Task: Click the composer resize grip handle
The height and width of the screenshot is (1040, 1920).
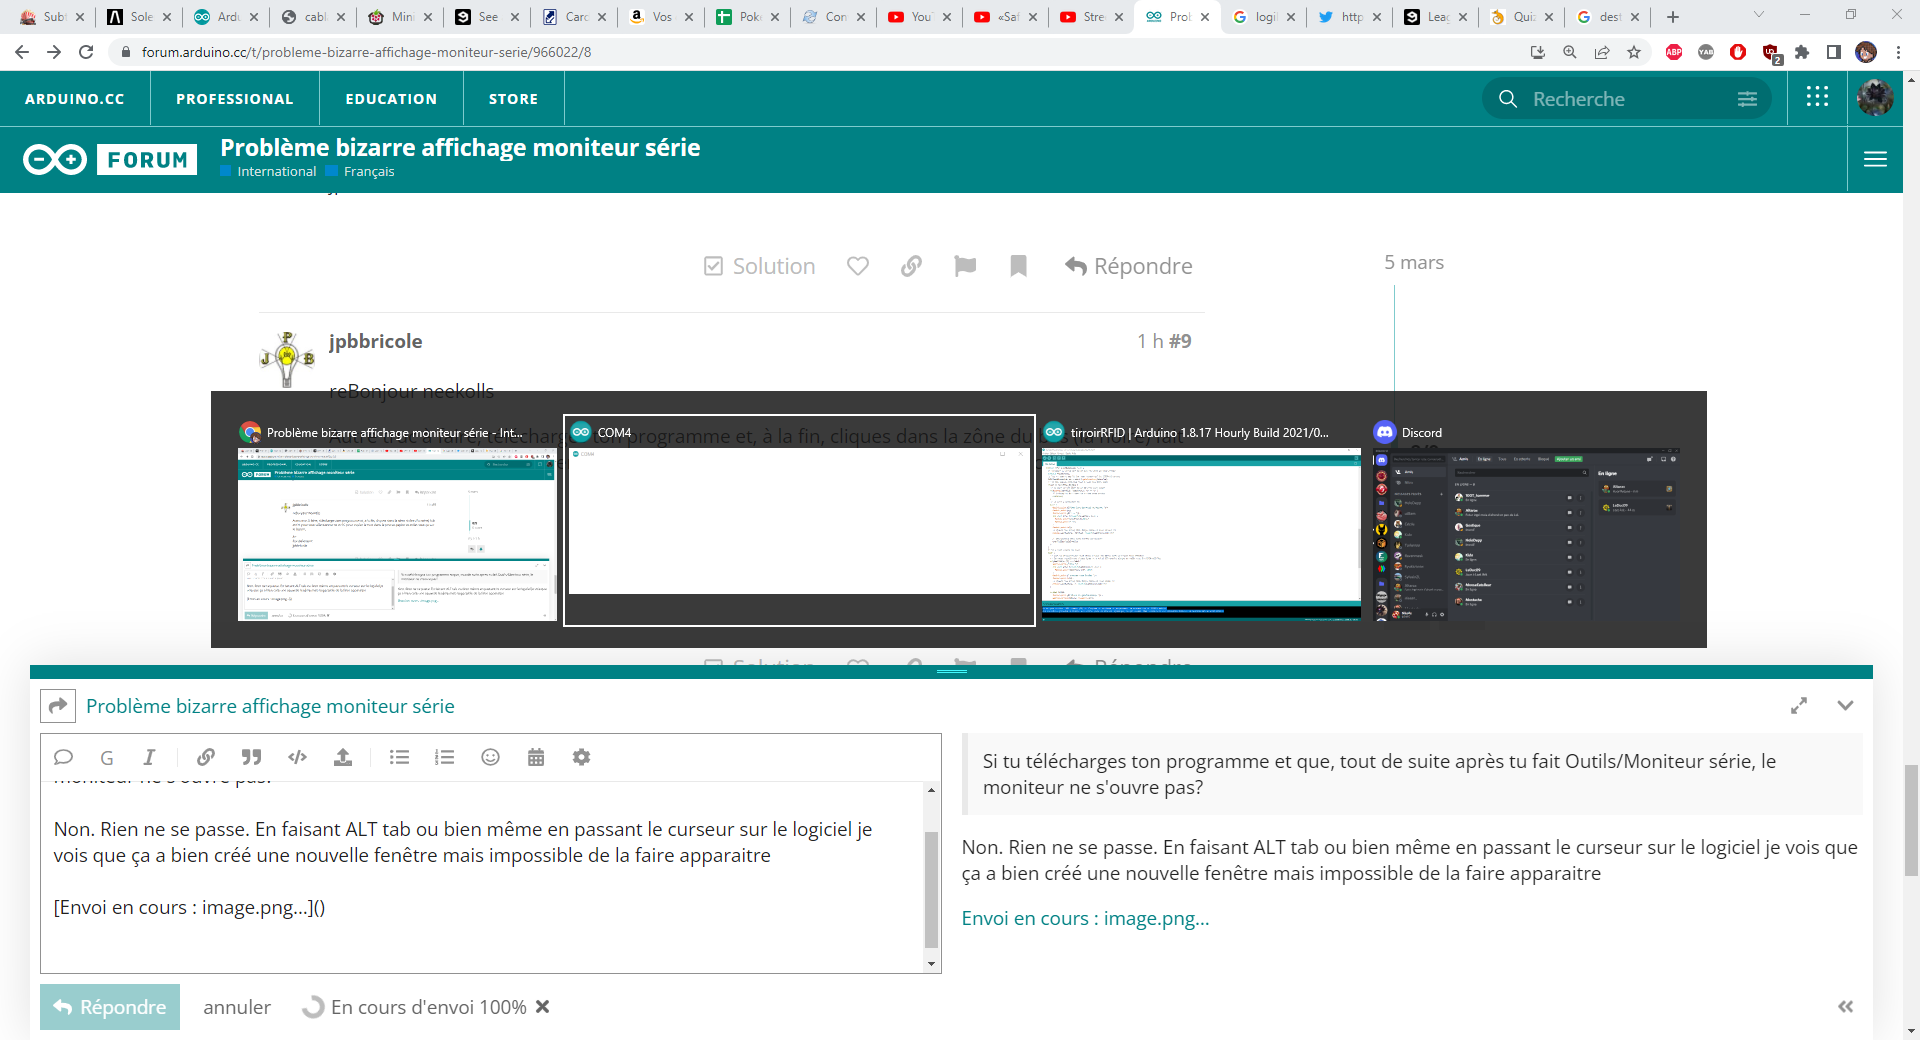Action: point(951,671)
